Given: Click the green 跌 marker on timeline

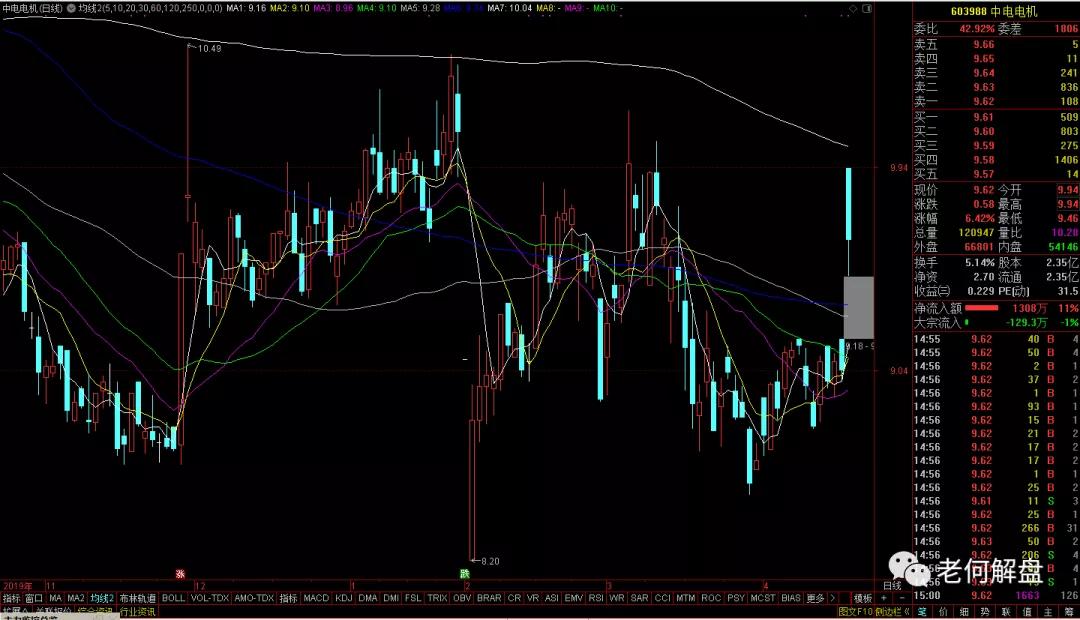Looking at the screenshot, I should (x=465, y=574).
